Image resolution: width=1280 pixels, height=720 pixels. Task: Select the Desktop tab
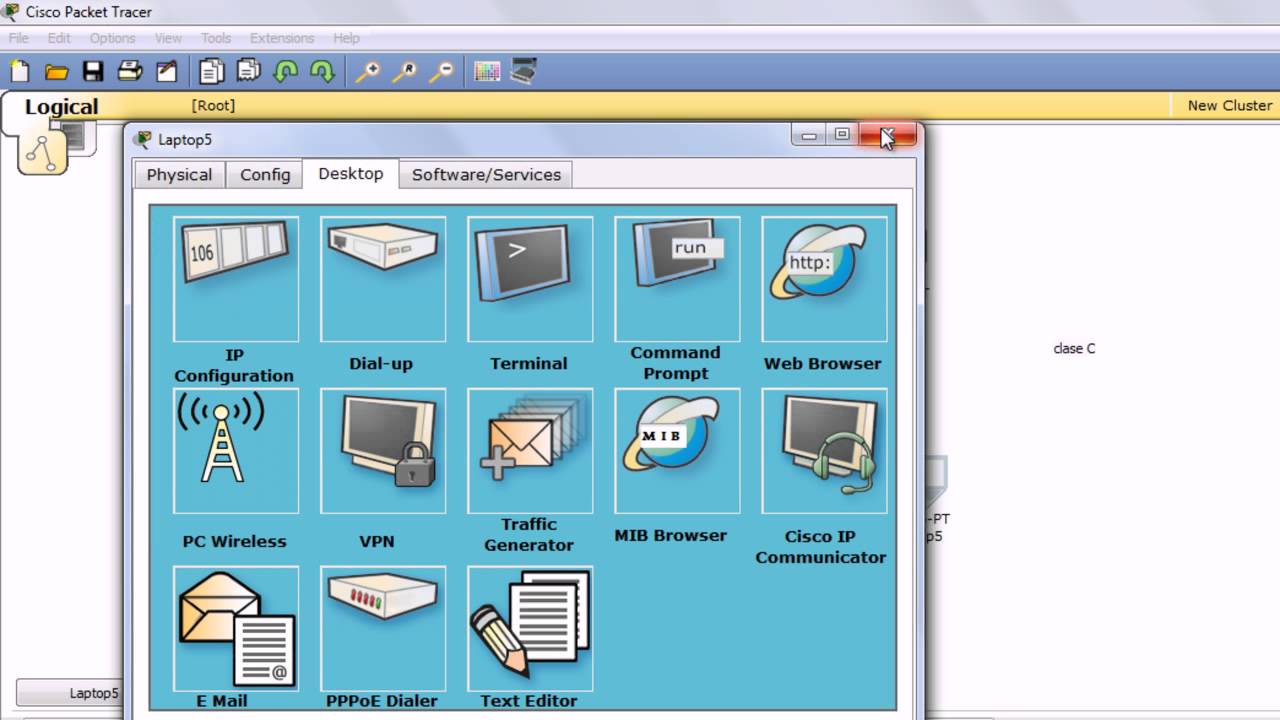point(351,173)
